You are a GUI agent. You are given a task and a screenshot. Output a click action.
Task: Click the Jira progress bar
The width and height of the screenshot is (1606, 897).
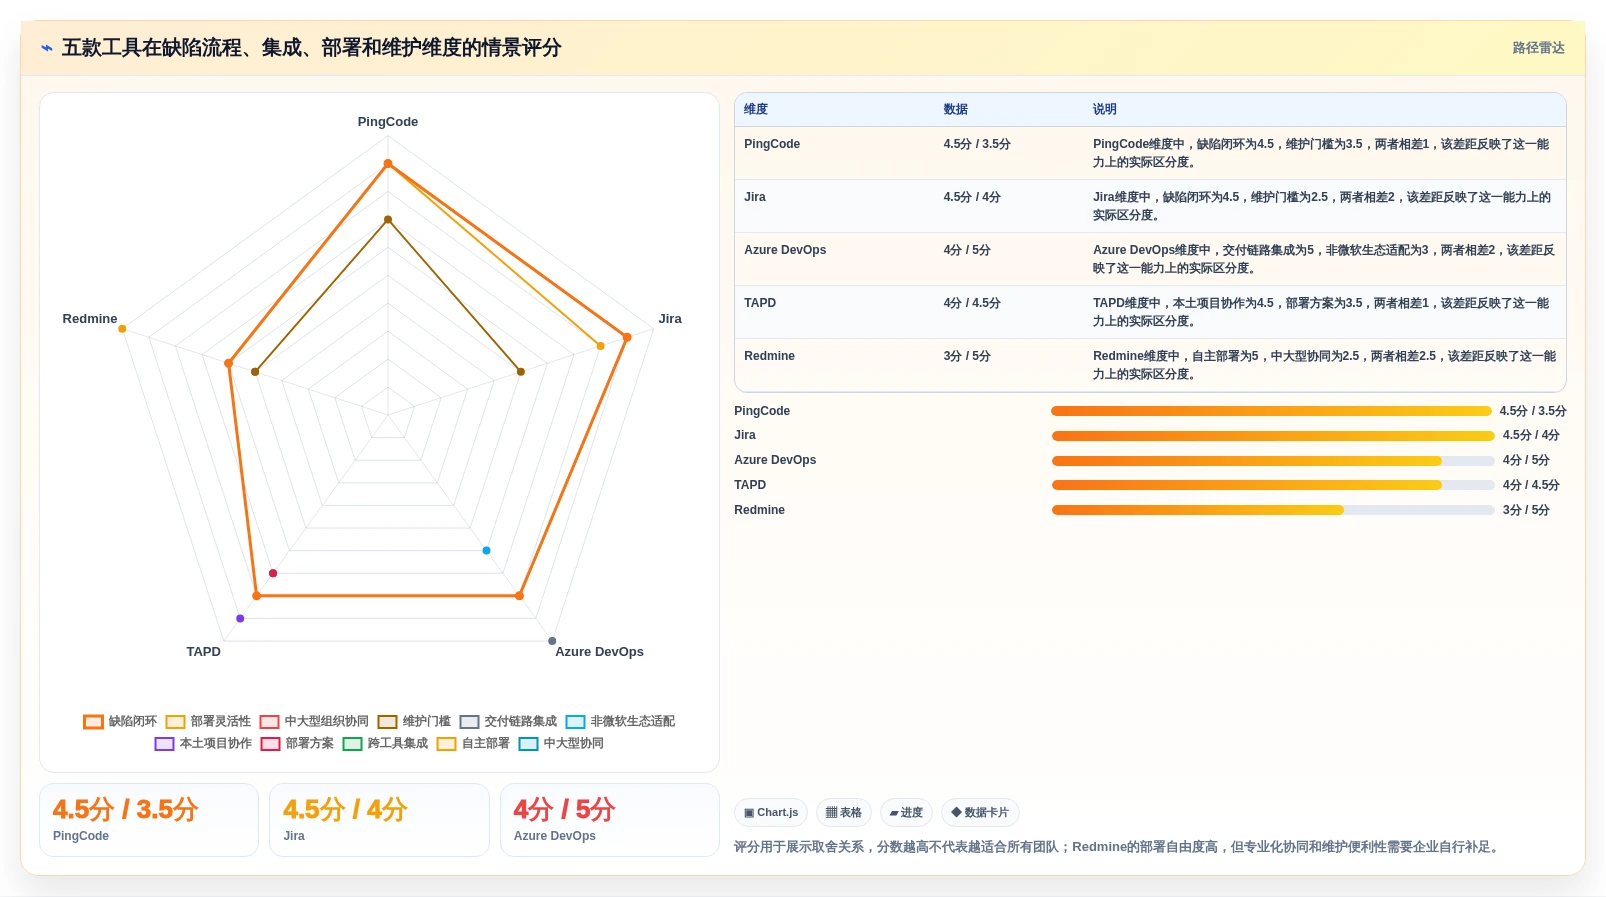tap(1273, 436)
